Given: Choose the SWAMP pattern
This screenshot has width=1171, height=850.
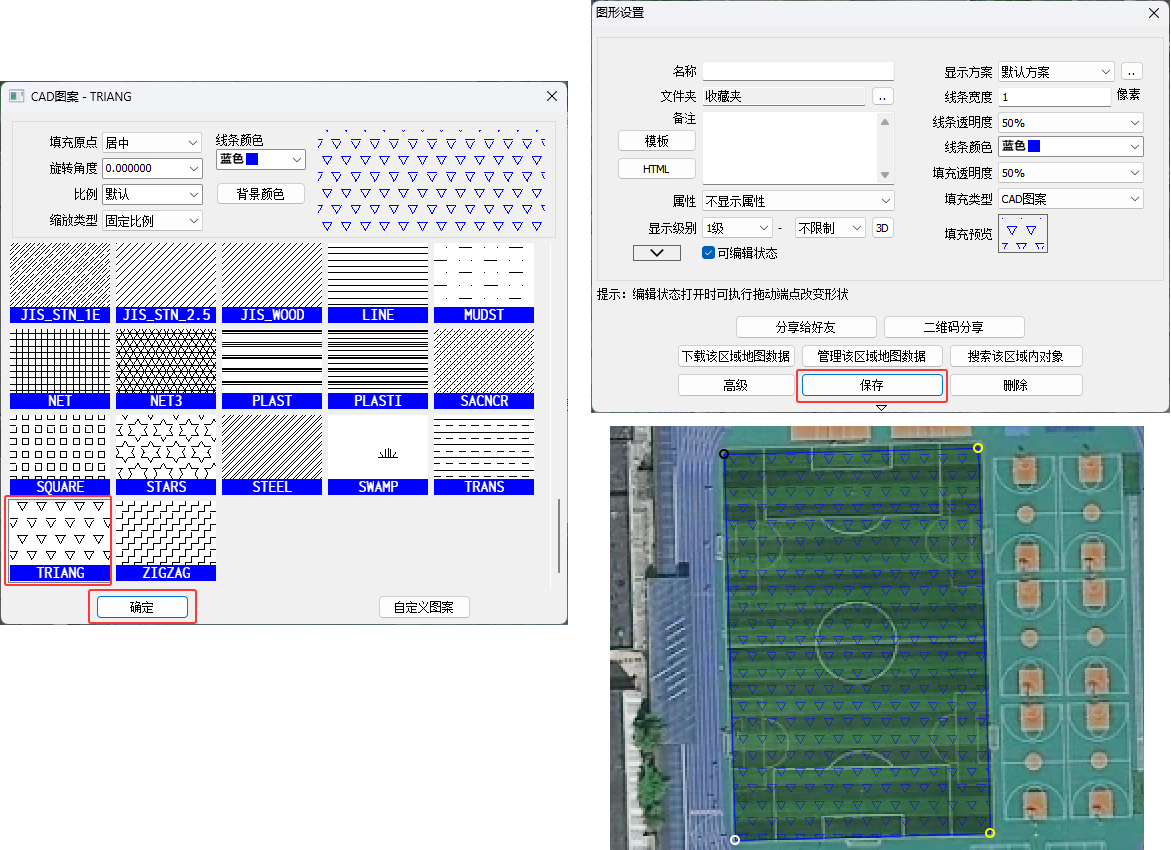Looking at the screenshot, I should 378,454.
